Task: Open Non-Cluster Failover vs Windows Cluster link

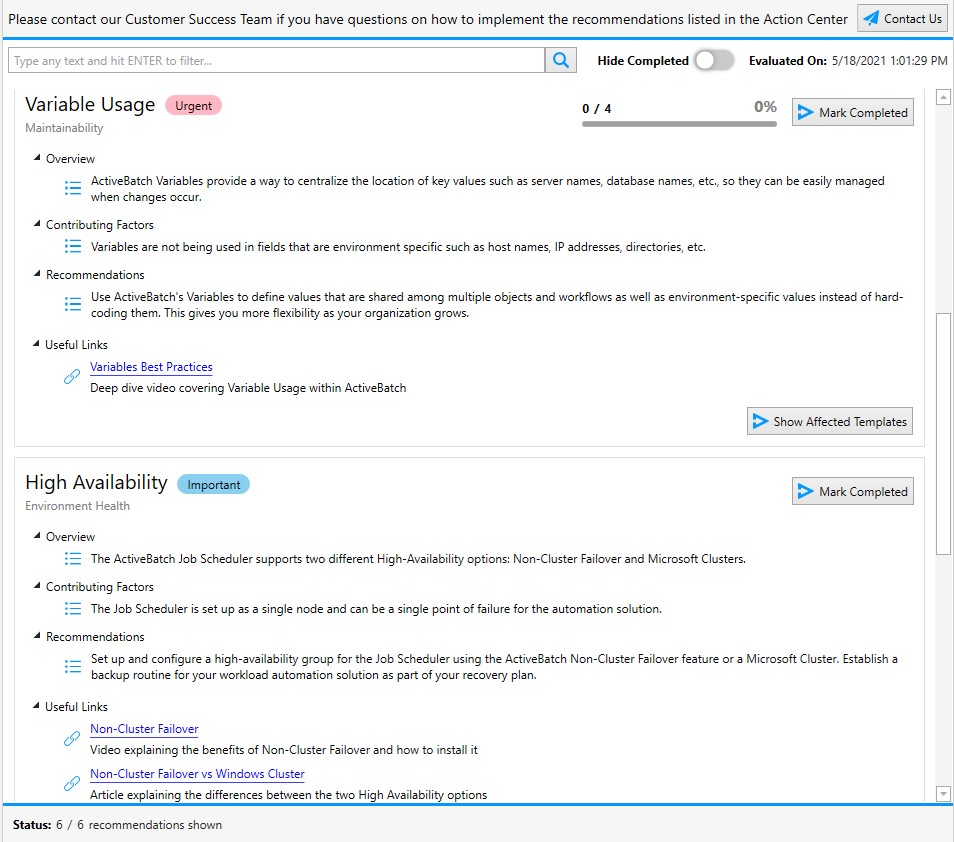Action: coord(197,774)
